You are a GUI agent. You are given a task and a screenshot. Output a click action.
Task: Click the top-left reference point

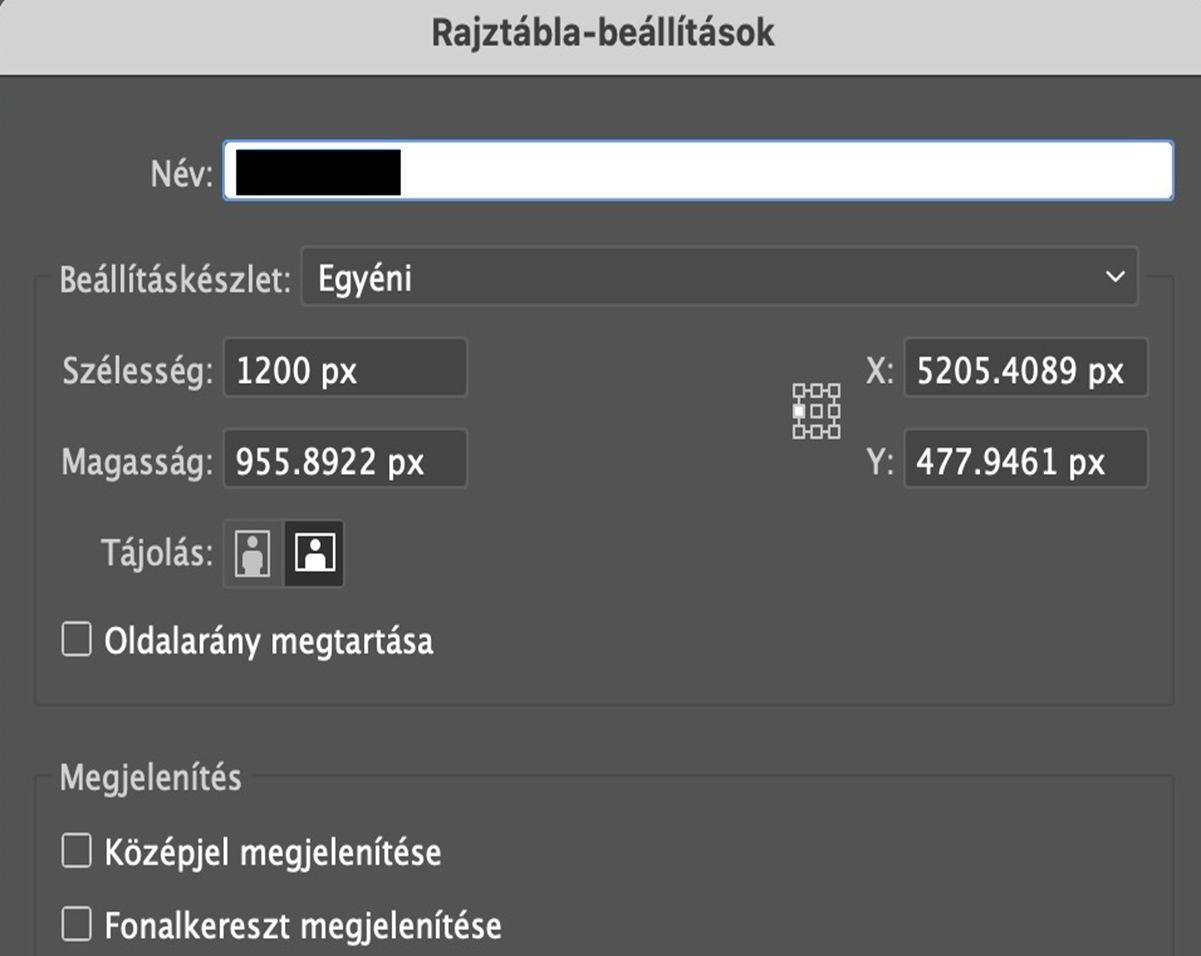[799, 390]
